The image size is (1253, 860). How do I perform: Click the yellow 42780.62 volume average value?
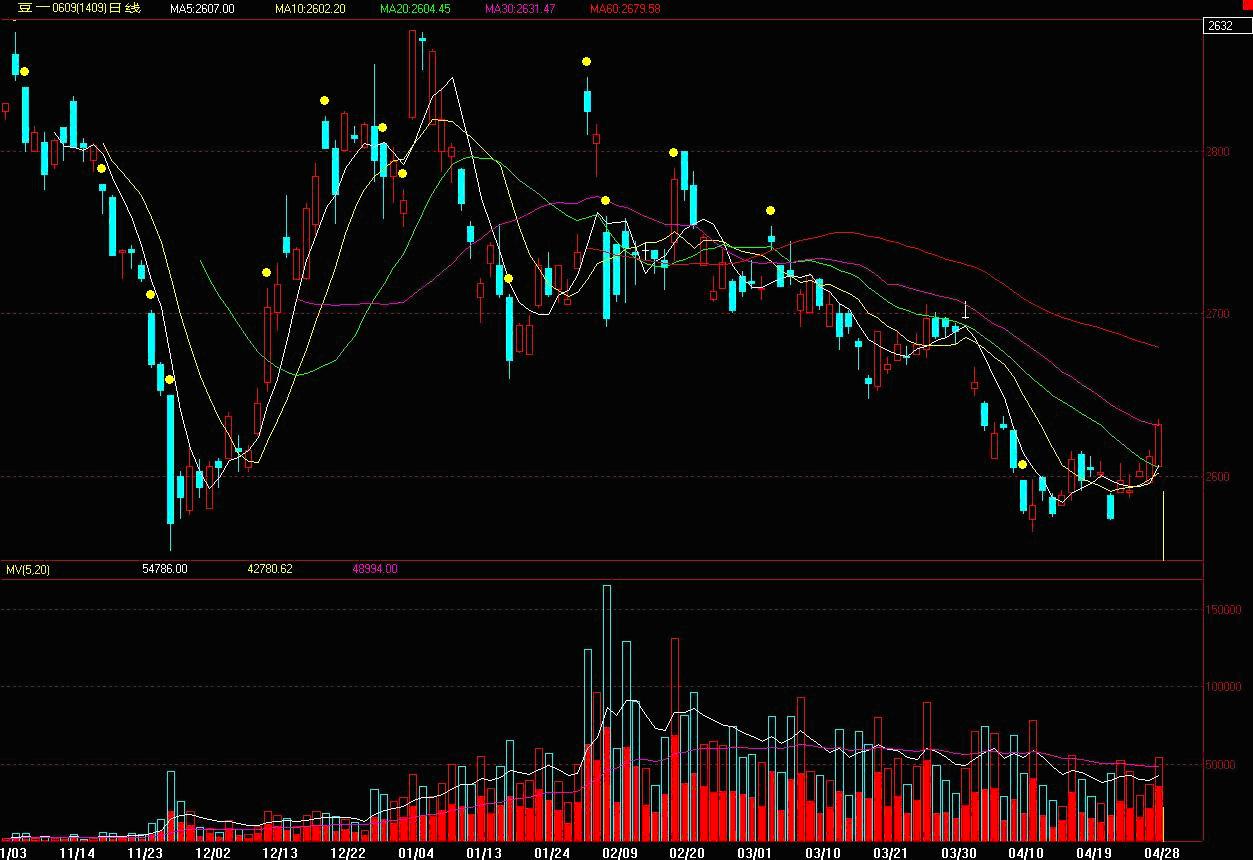coord(270,569)
